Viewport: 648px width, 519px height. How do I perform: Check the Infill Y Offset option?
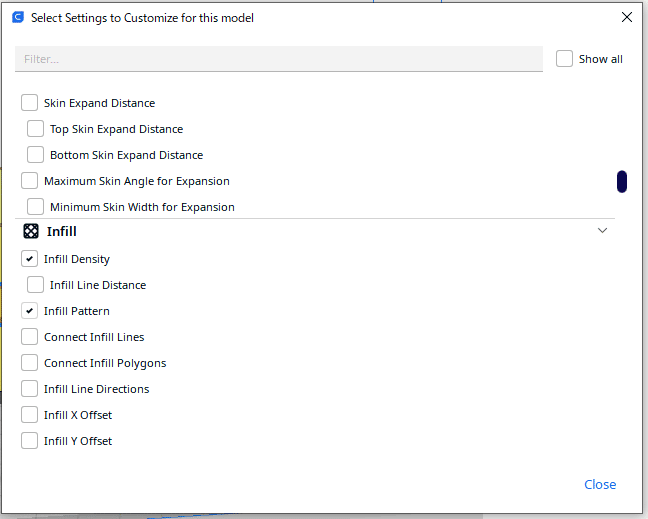click(29, 441)
